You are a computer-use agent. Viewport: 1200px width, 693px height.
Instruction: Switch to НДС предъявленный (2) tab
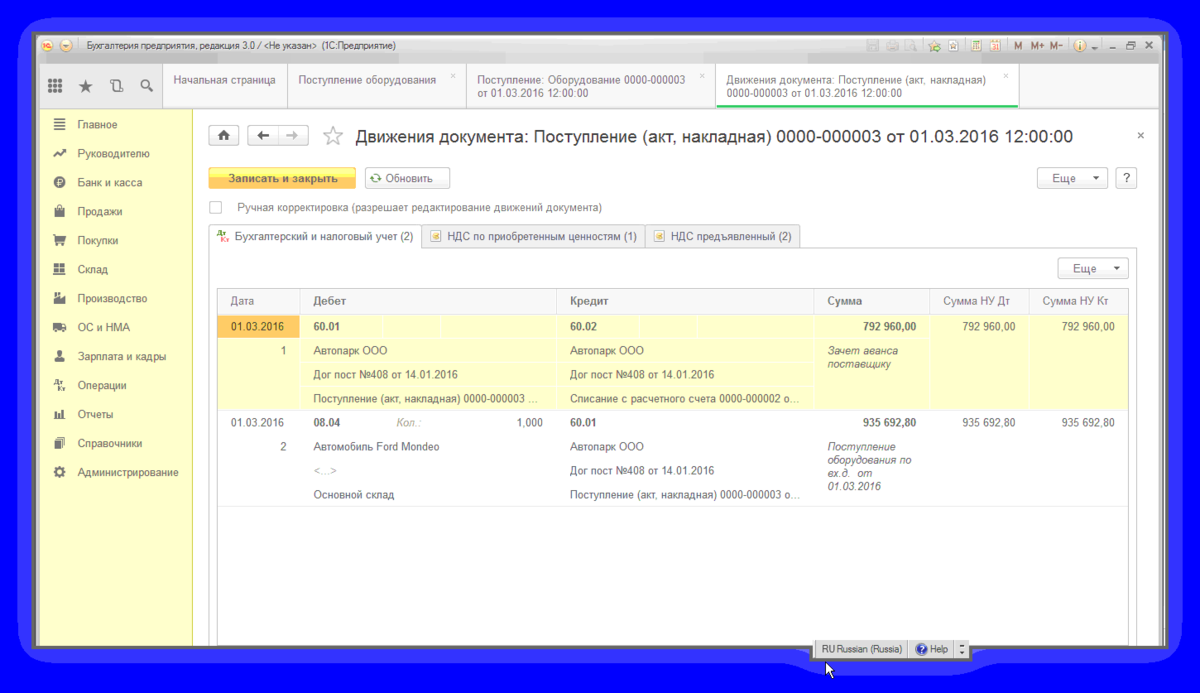(x=723, y=236)
